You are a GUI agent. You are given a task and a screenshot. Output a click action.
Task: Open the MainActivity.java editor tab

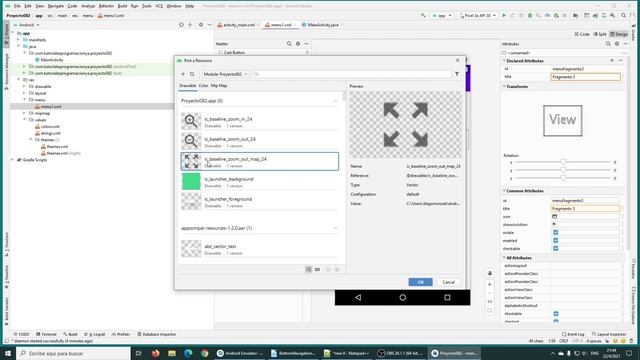pyautogui.click(x=322, y=25)
